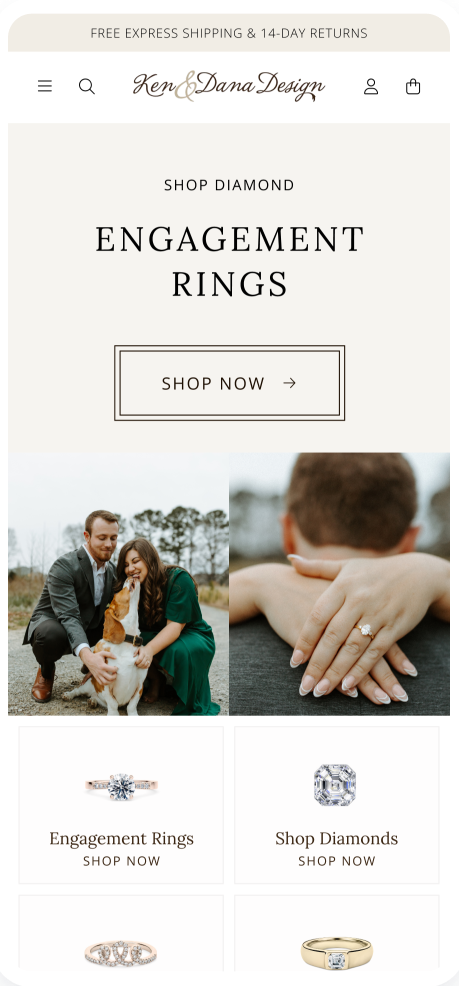Image resolution: width=459 pixels, height=986 pixels.
Task: Open the Engagement Rings category link
Action: tap(121, 838)
